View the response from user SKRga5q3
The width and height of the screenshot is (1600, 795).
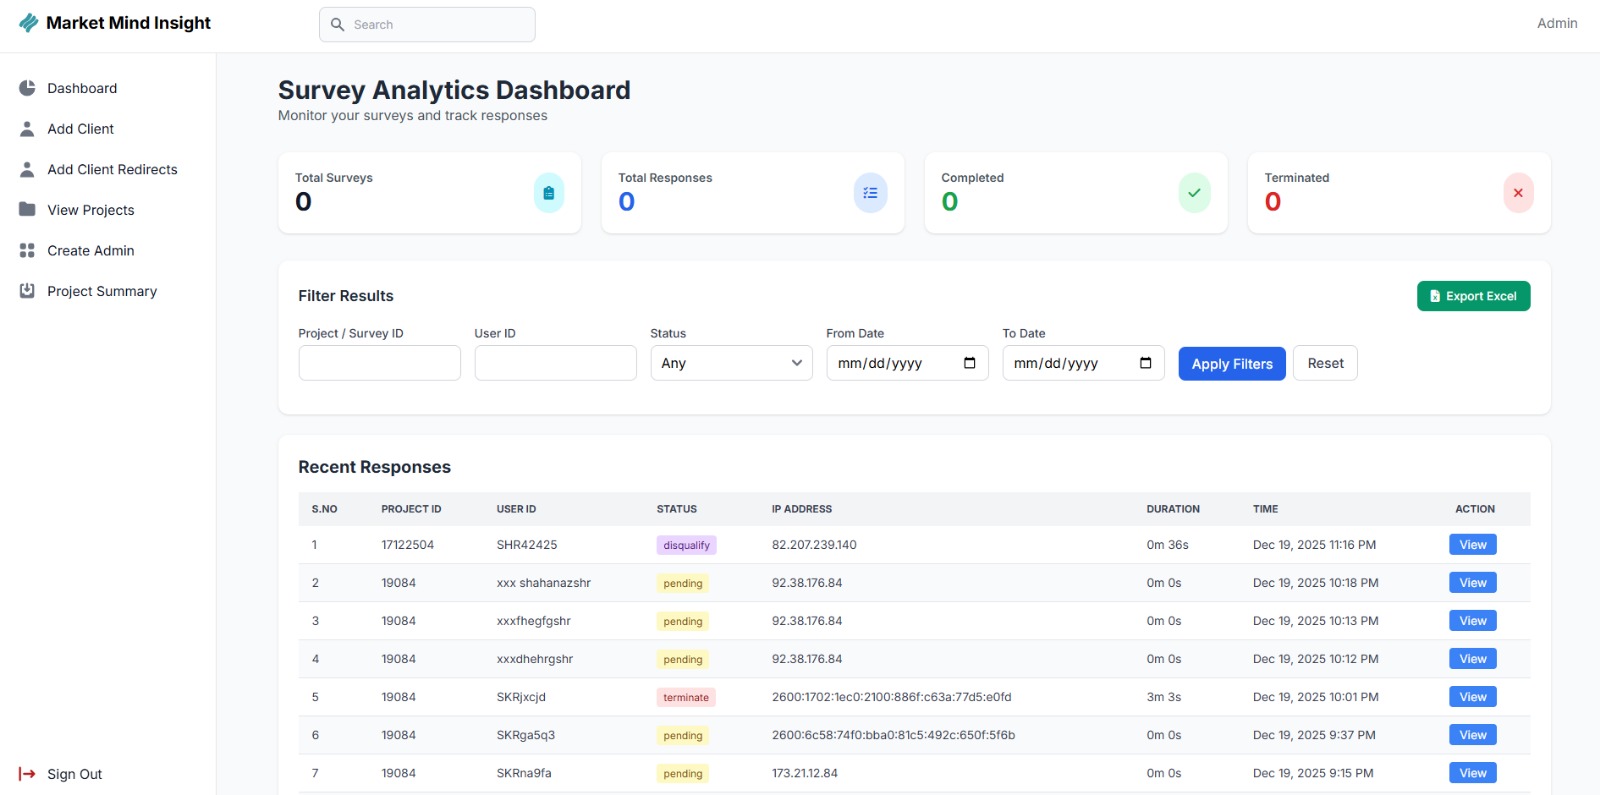(1472, 735)
